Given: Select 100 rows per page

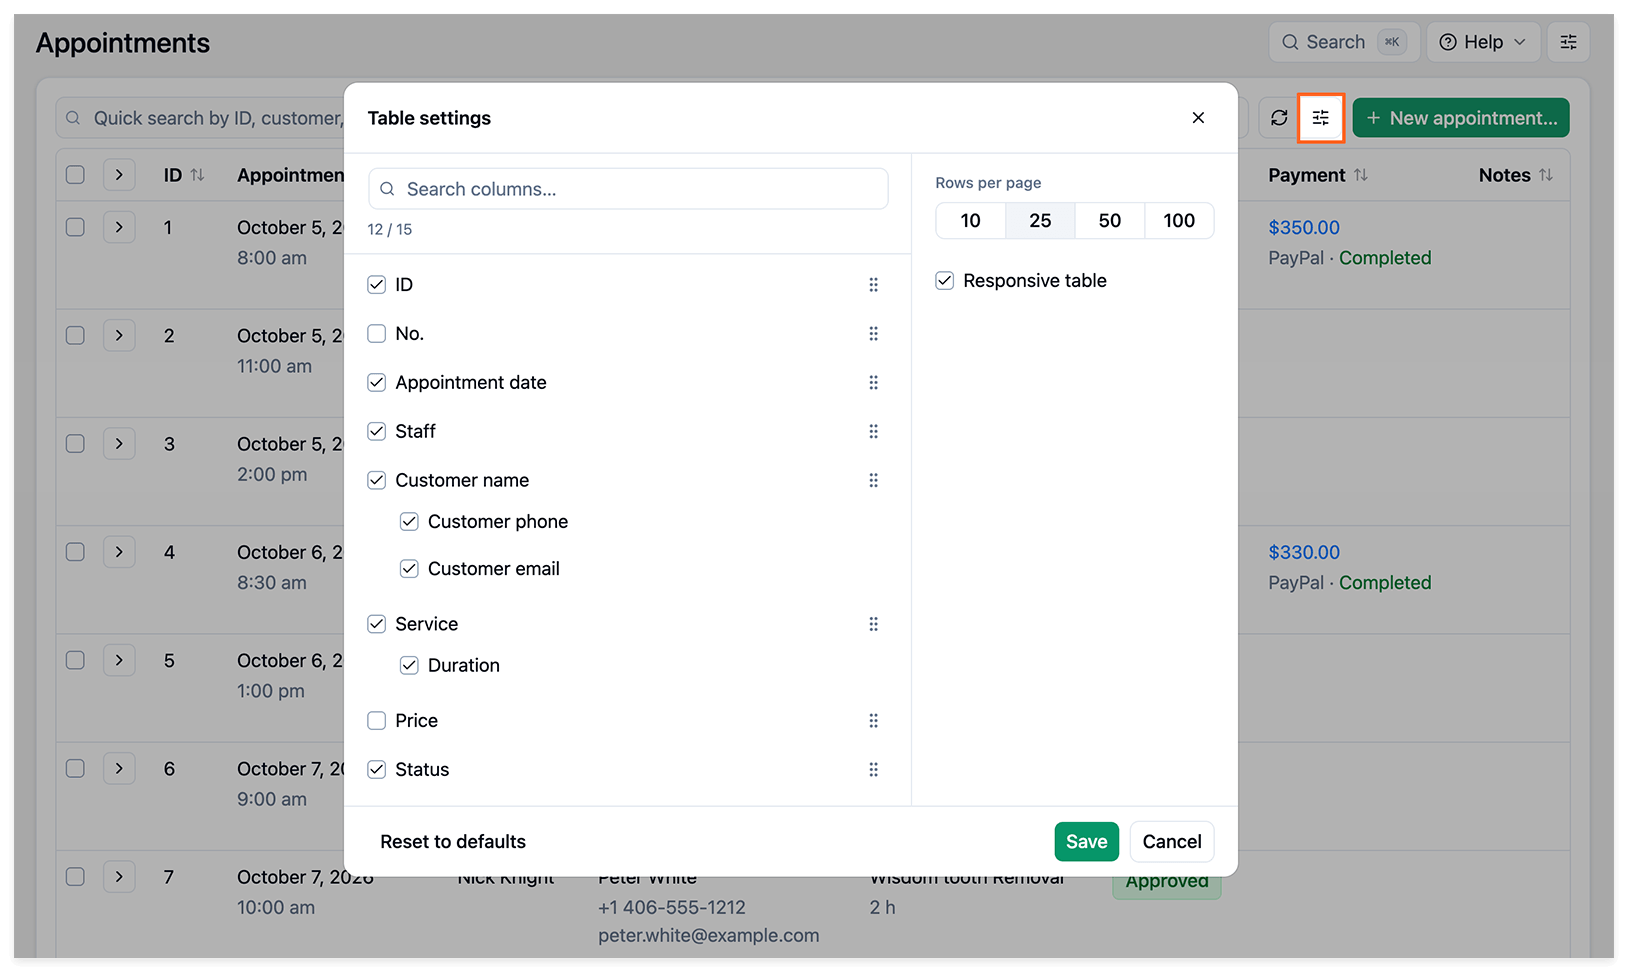Looking at the screenshot, I should click(1179, 221).
